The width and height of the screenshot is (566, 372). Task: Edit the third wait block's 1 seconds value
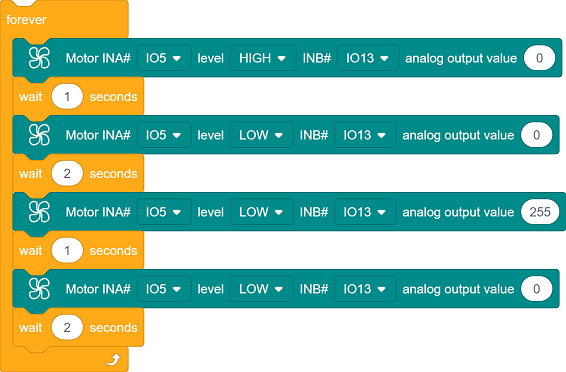pos(67,250)
